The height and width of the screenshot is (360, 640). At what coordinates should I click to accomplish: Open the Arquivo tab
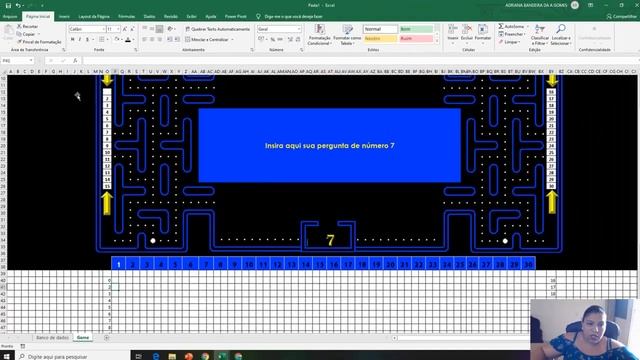coord(10,16)
